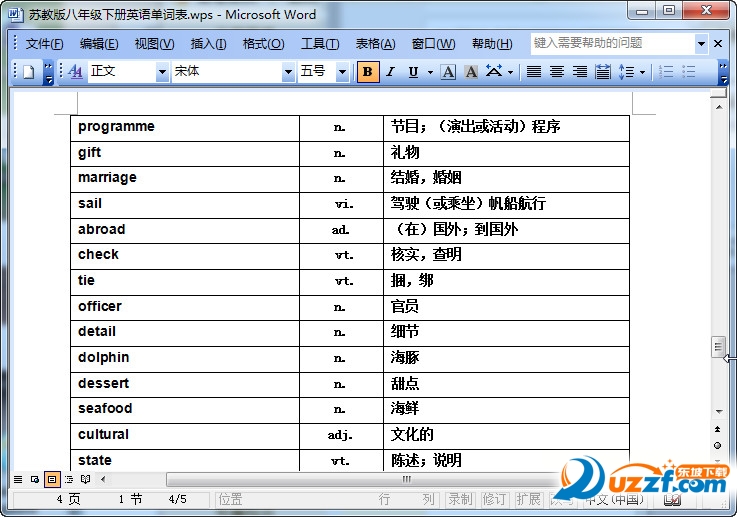Screen dimensions: 737x517
Task: Open the help question history dropdown
Action: coord(701,44)
